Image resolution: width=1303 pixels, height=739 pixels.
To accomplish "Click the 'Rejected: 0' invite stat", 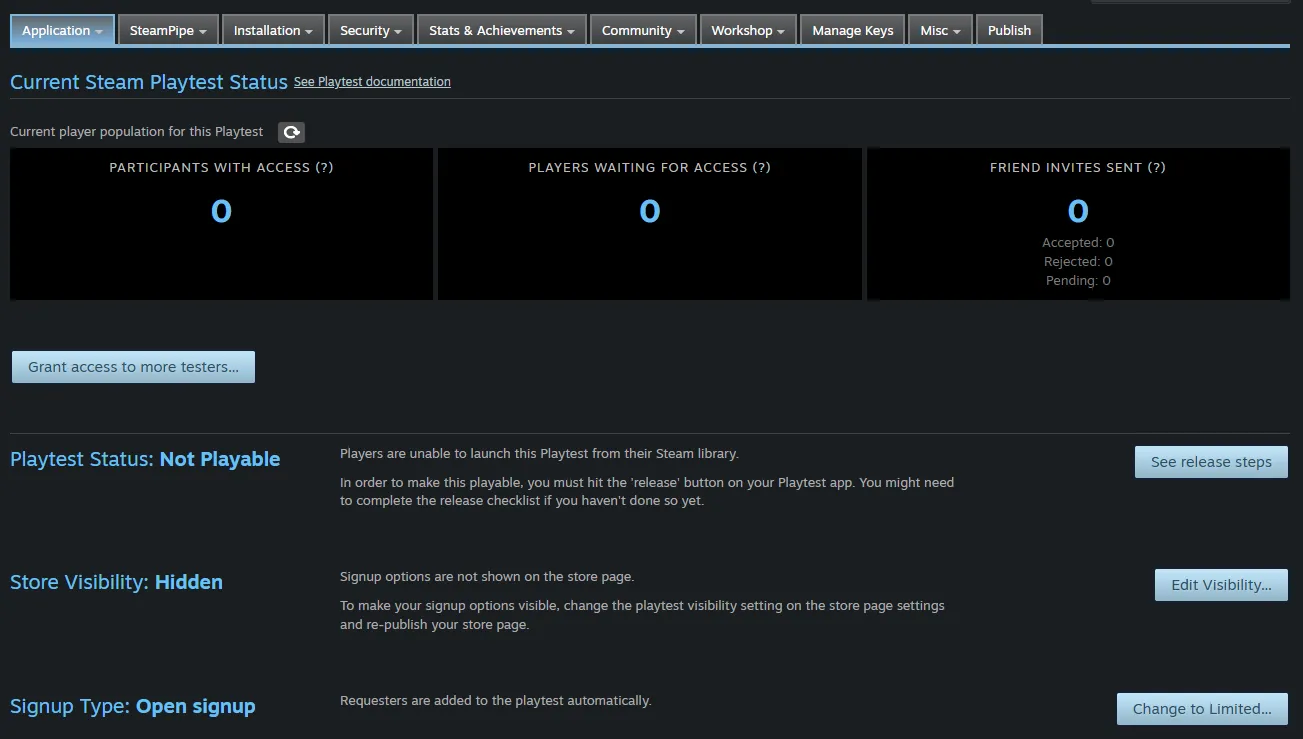I will pyautogui.click(x=1078, y=262).
